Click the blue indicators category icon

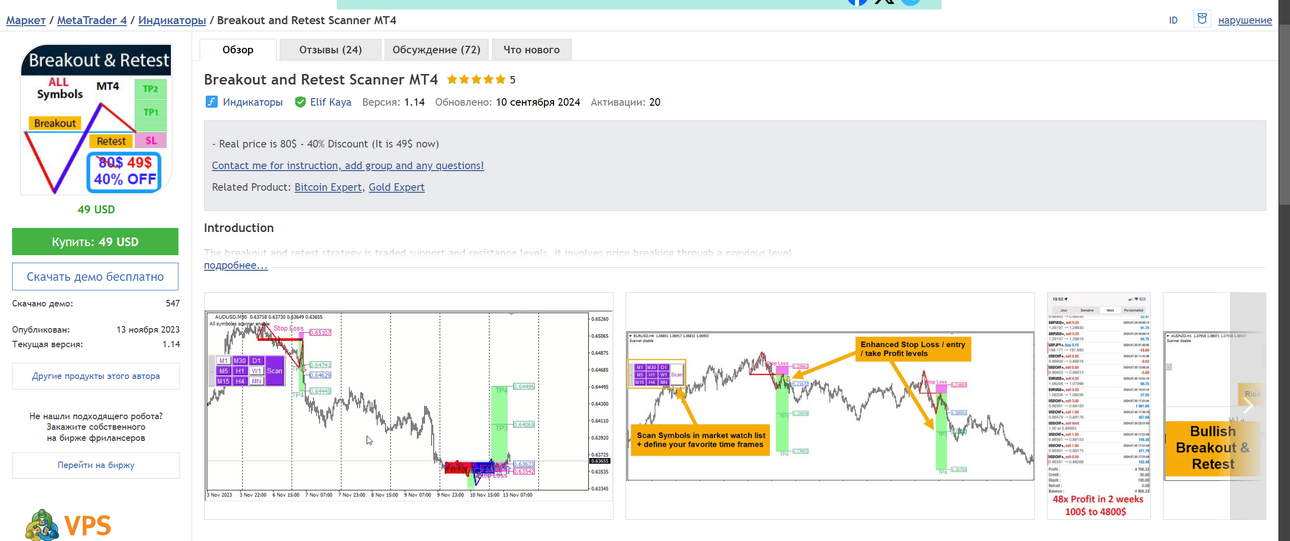[x=212, y=102]
